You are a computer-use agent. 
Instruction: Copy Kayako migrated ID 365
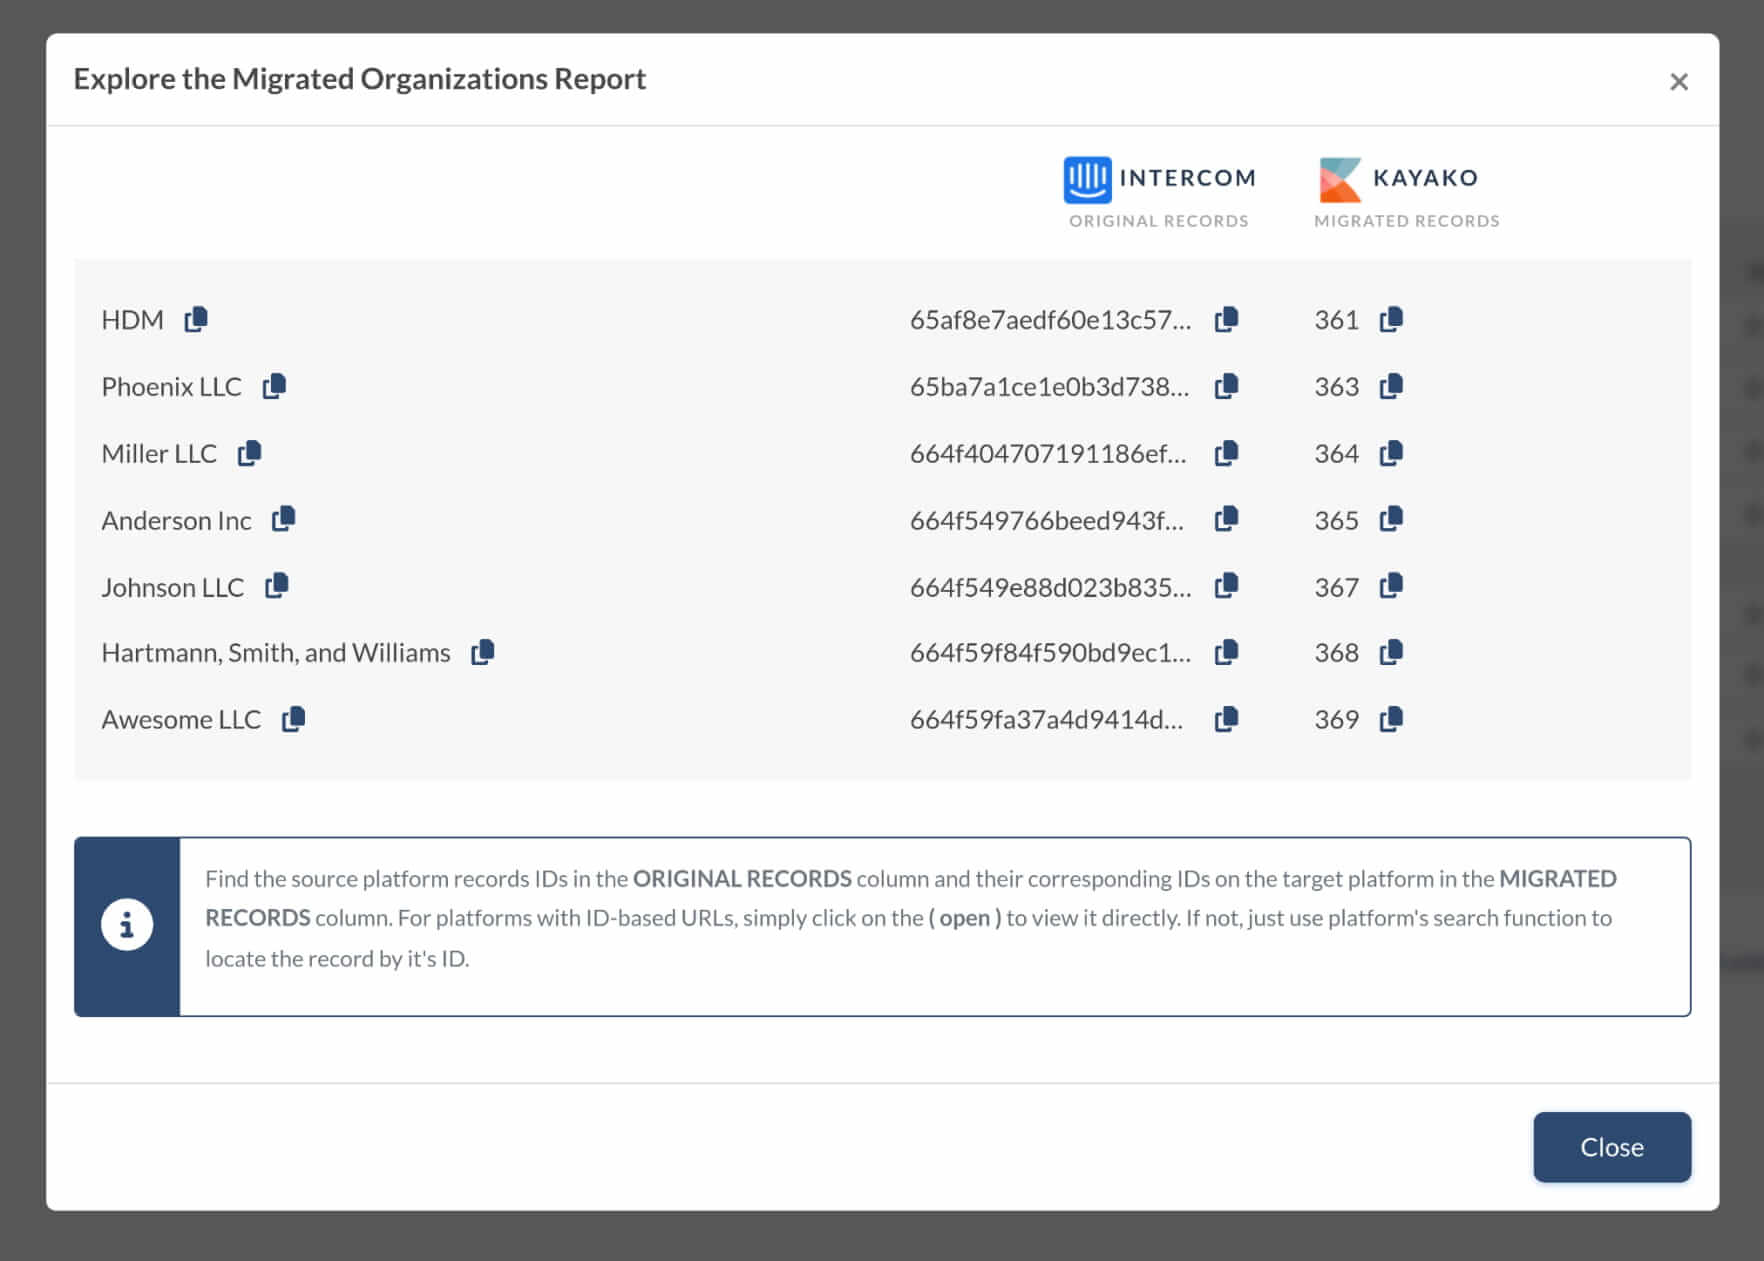(1391, 519)
